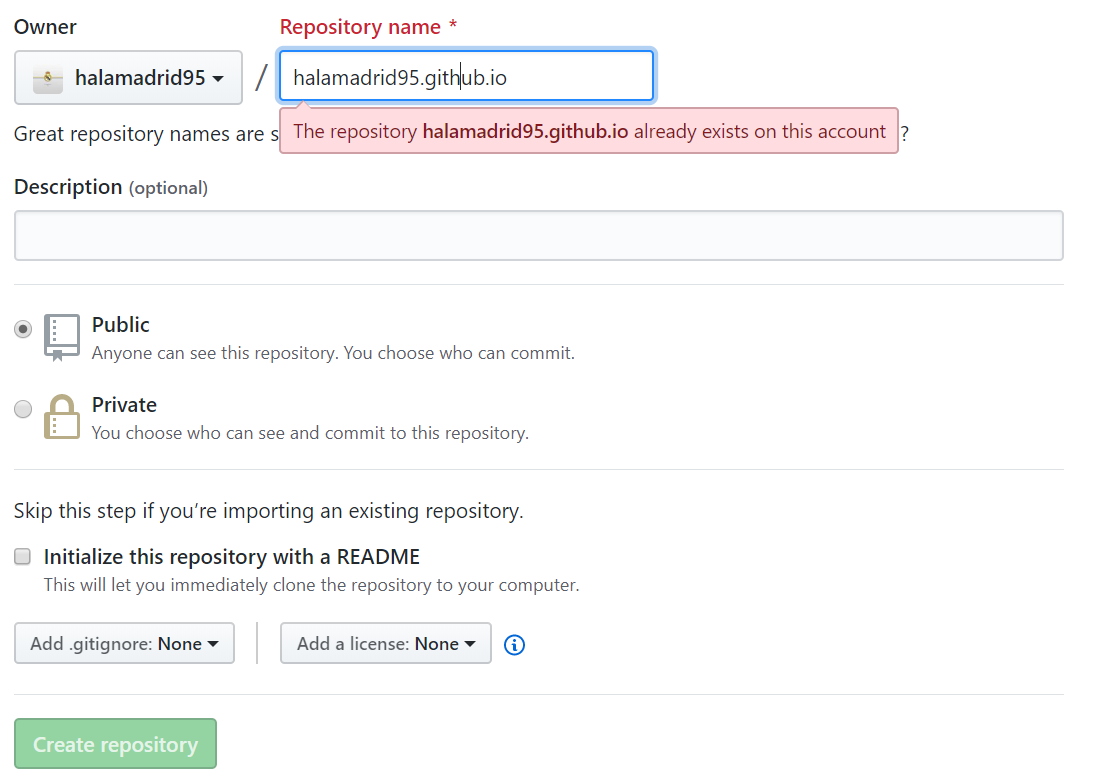This screenshot has height=781, width=1094.
Task: Focus the Repository name text field
Action: 466,77
